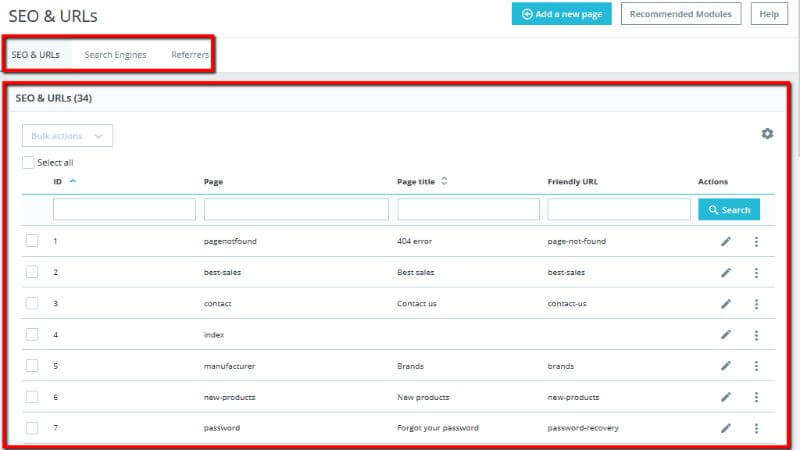Tick the new-products row checkbox
800x450 pixels.
click(32, 396)
